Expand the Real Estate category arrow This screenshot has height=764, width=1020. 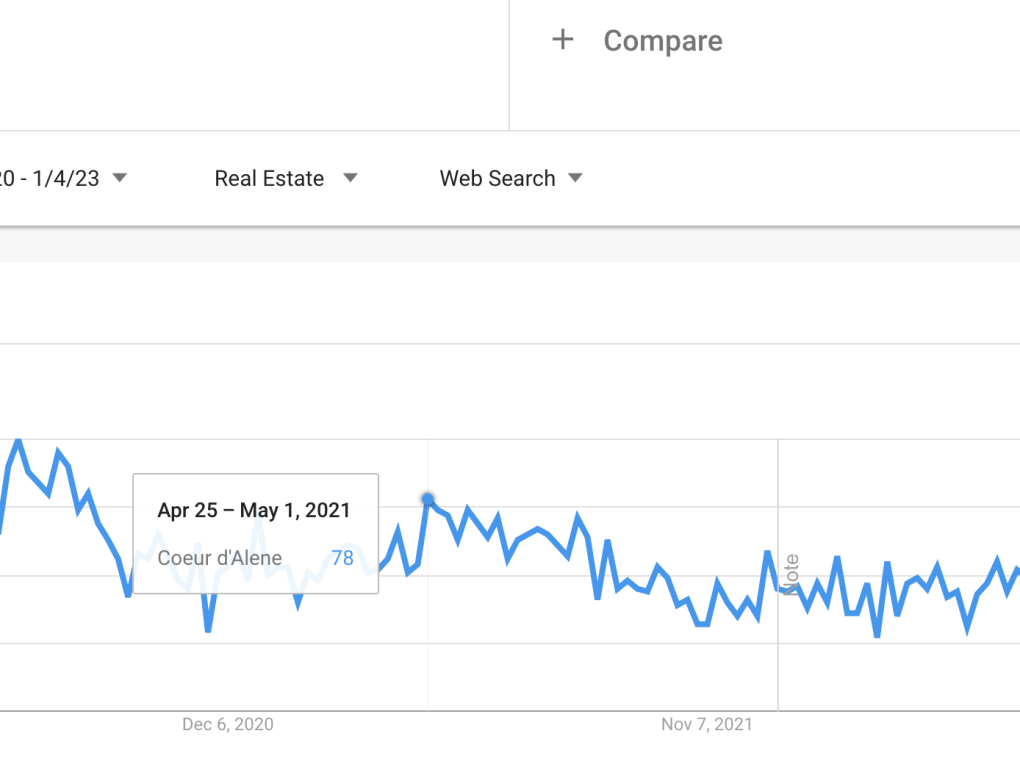click(350, 178)
